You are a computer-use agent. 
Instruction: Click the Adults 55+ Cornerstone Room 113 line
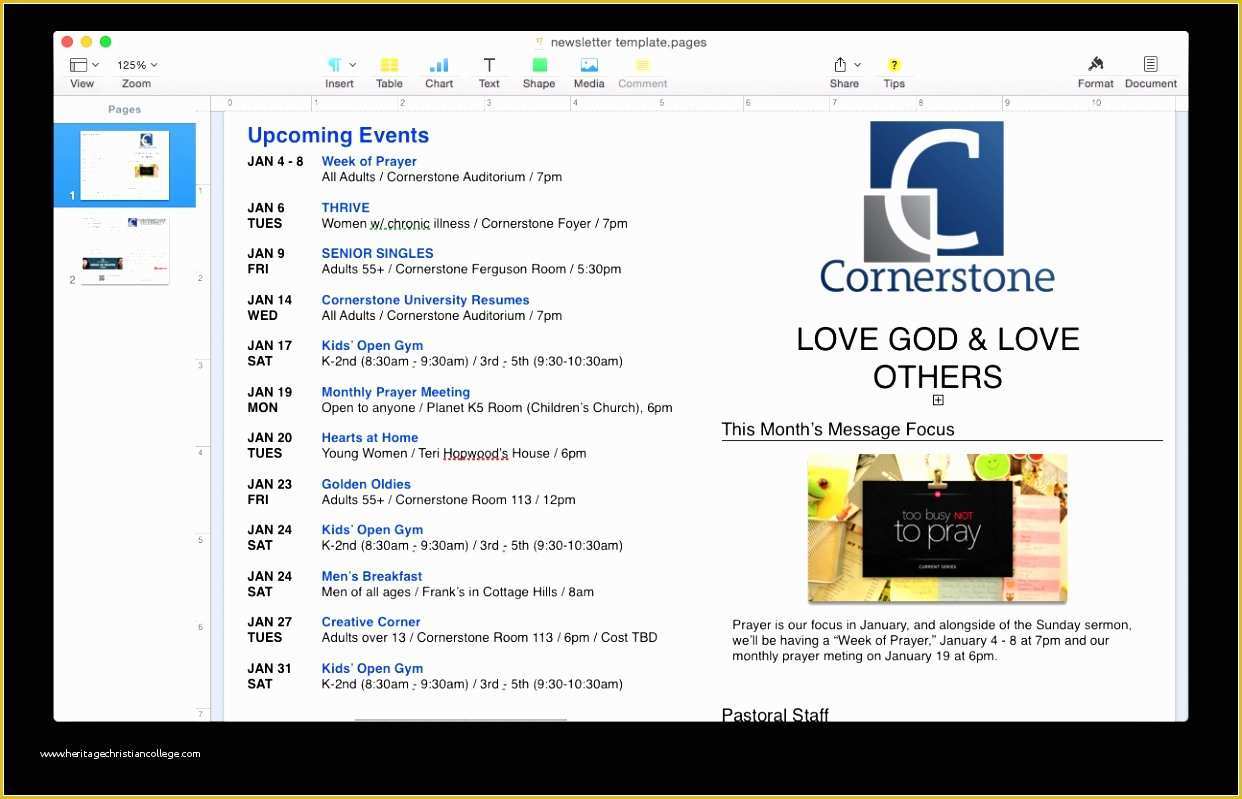click(448, 500)
